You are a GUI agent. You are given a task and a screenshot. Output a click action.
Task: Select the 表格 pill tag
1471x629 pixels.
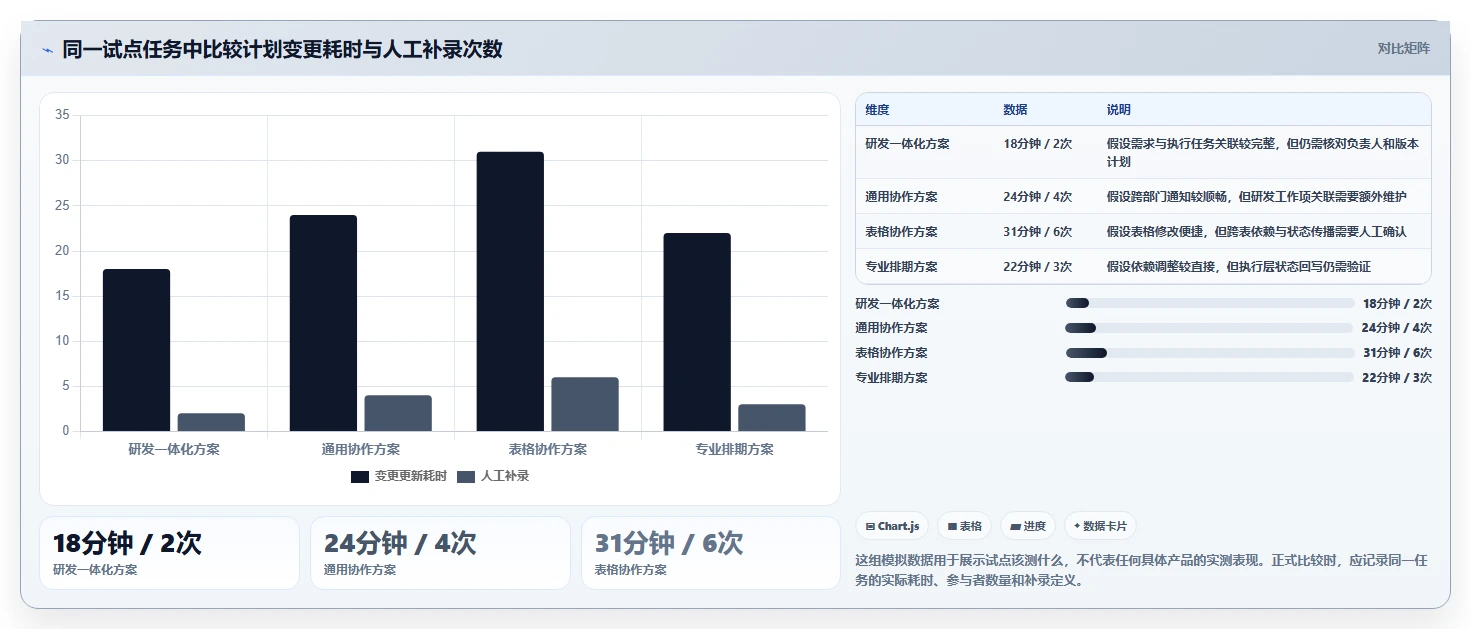pyautogui.click(x=964, y=526)
